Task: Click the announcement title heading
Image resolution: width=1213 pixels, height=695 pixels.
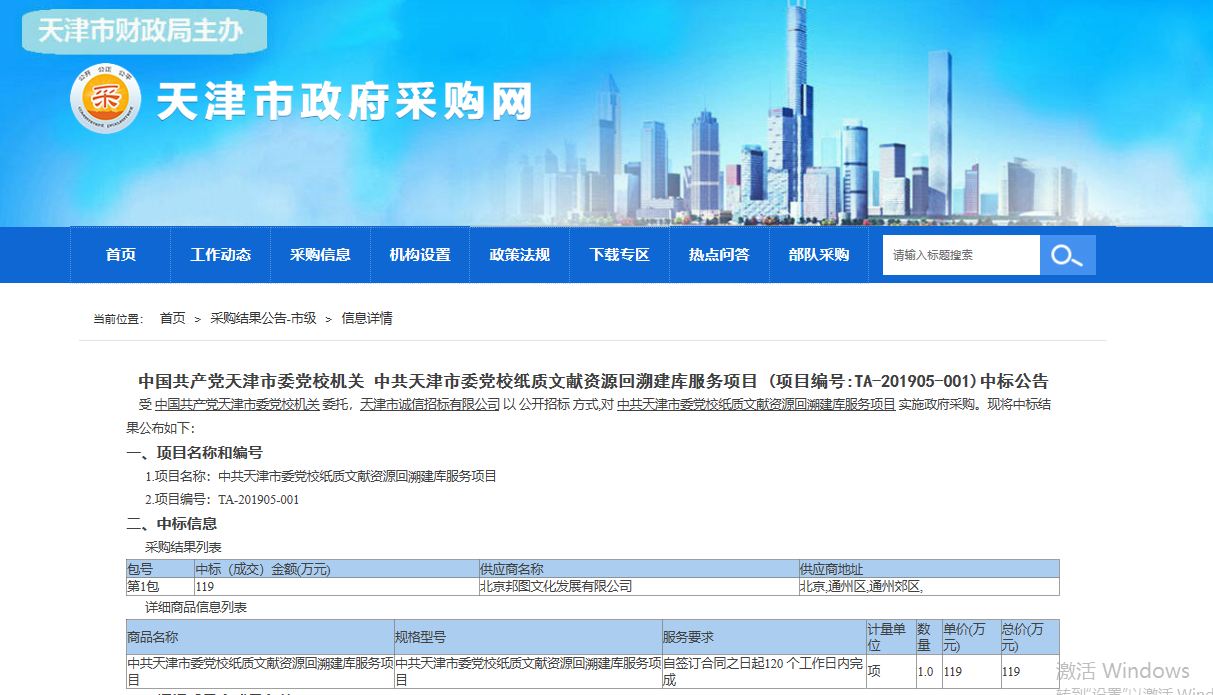Action: click(593, 381)
